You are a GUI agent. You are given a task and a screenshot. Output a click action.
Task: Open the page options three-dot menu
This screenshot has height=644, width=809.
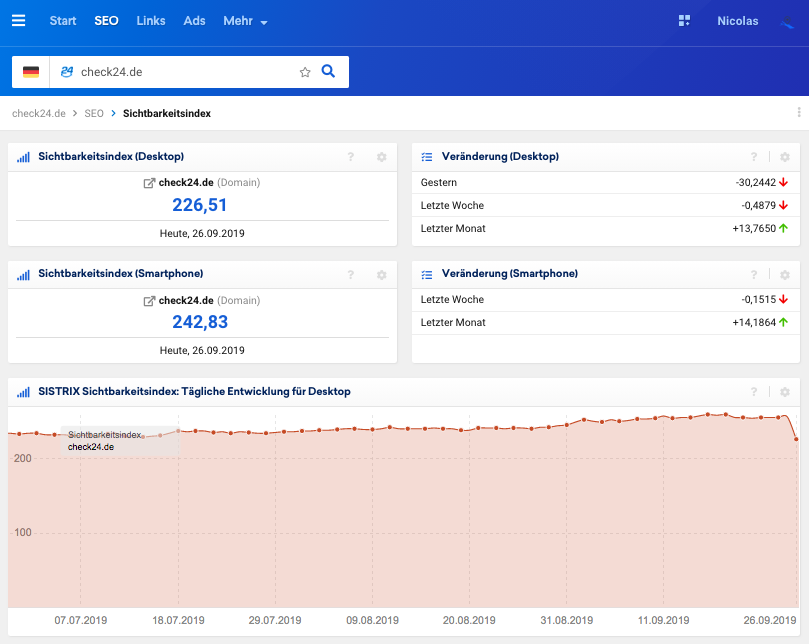[x=799, y=112]
